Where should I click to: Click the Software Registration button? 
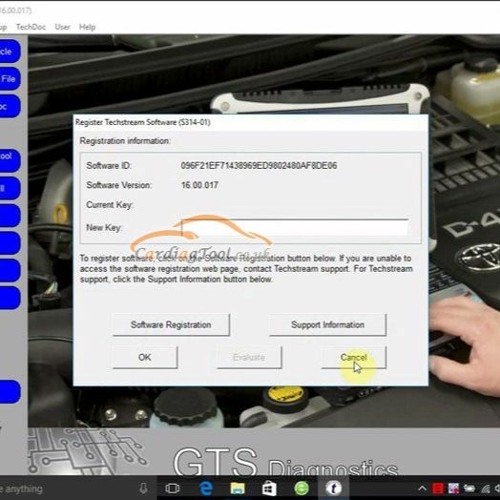click(x=171, y=325)
